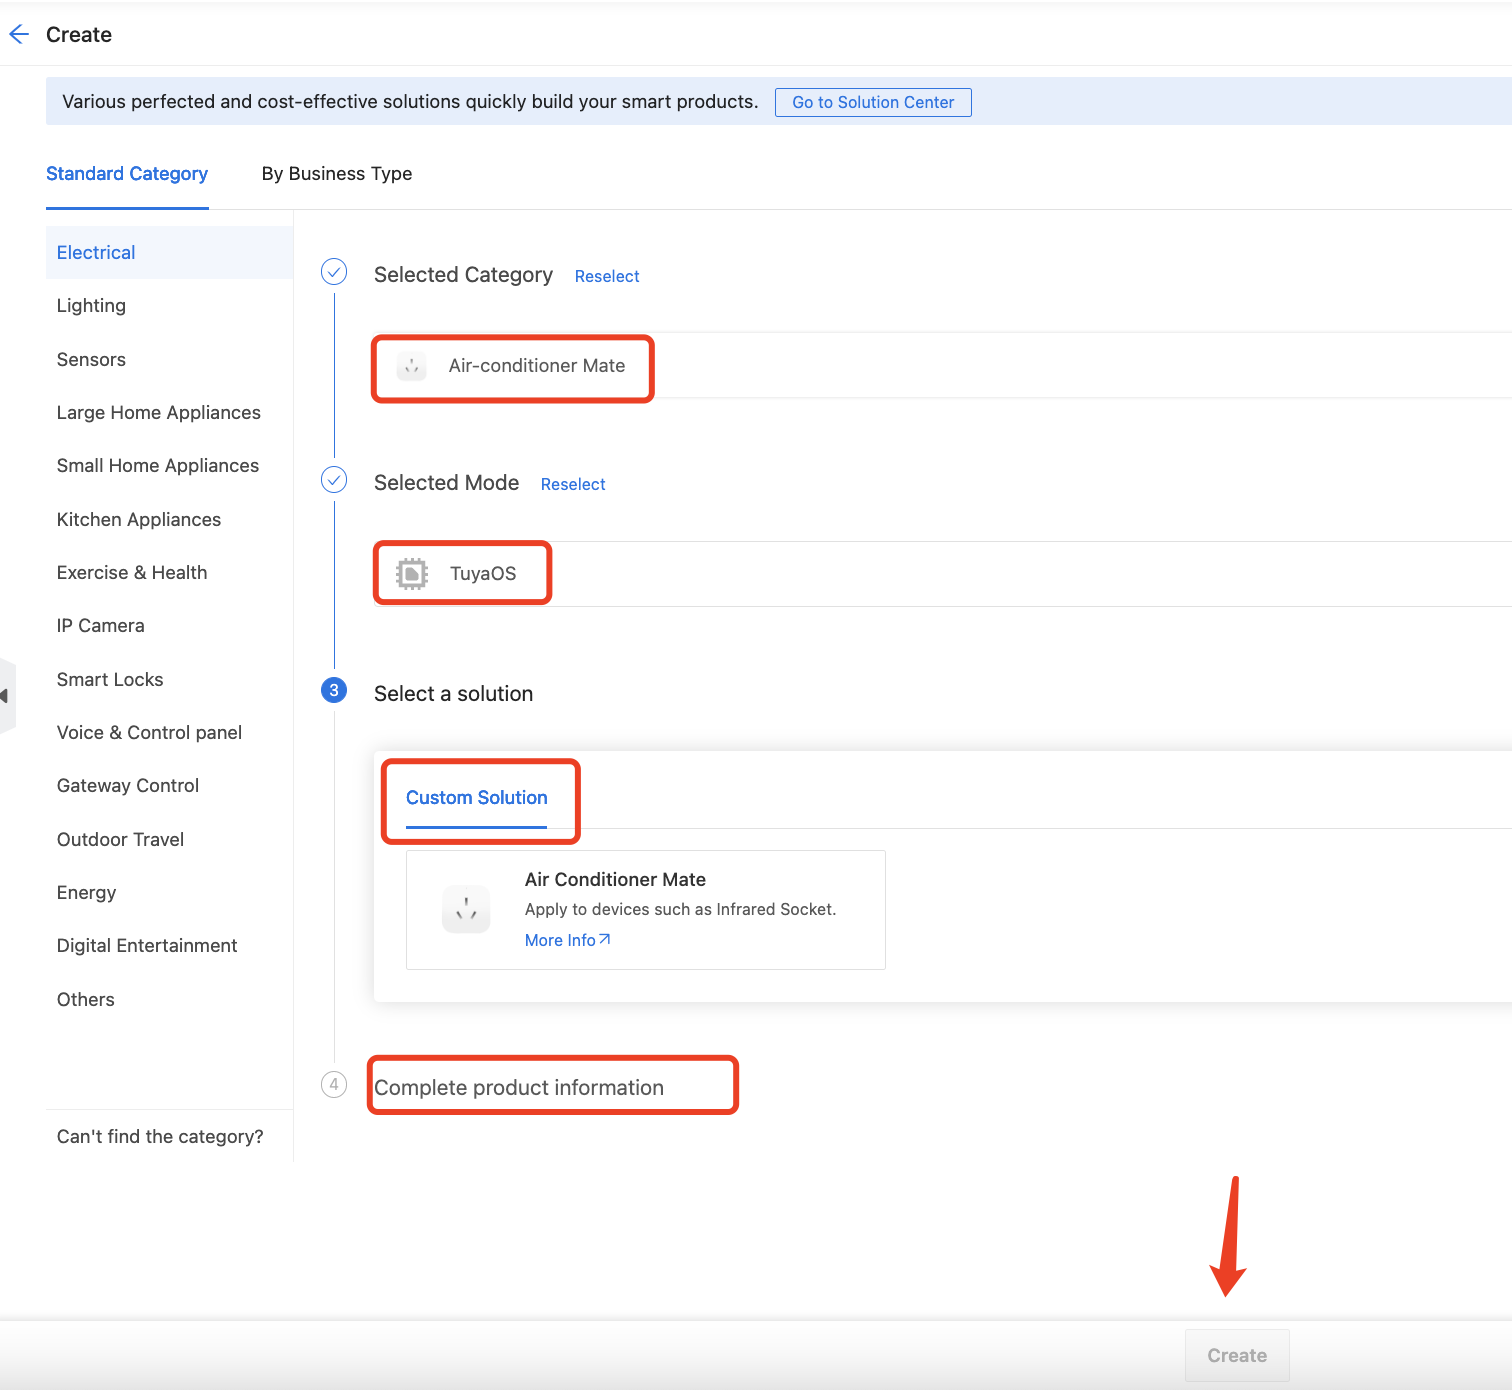
Task: Select the Custom Solution tab
Action: point(477,798)
